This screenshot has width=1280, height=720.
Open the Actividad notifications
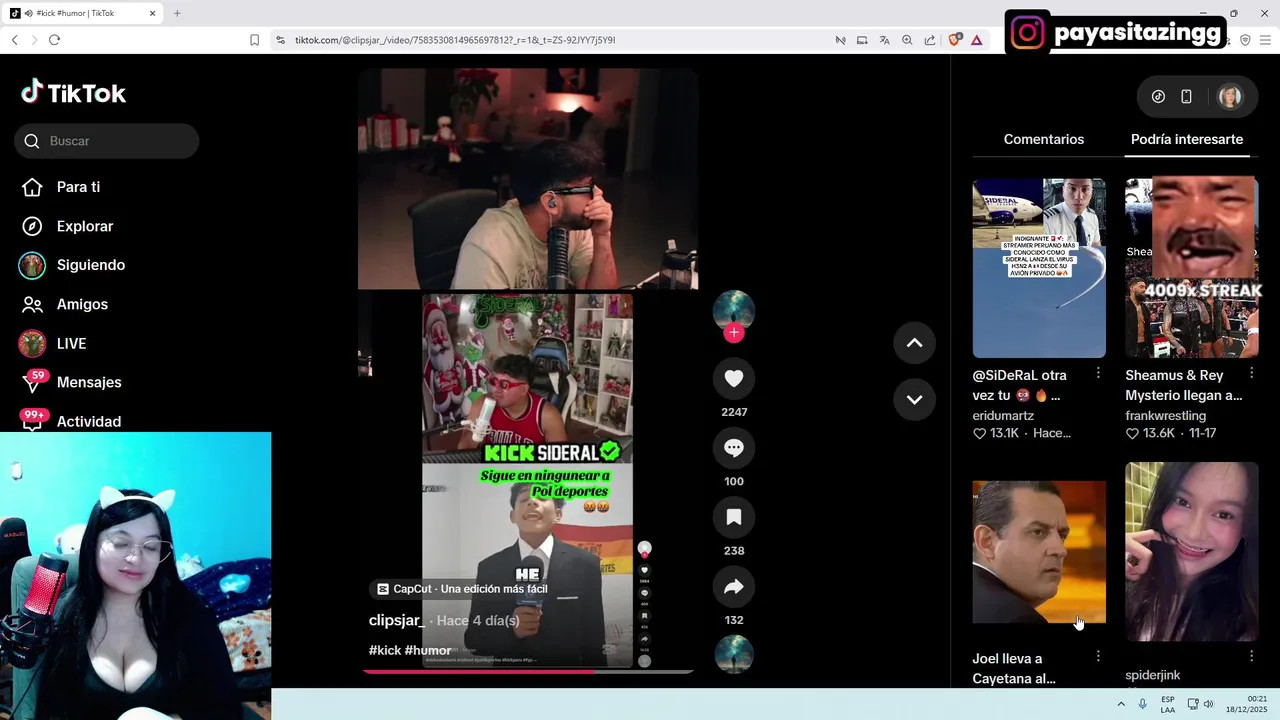coord(70,421)
